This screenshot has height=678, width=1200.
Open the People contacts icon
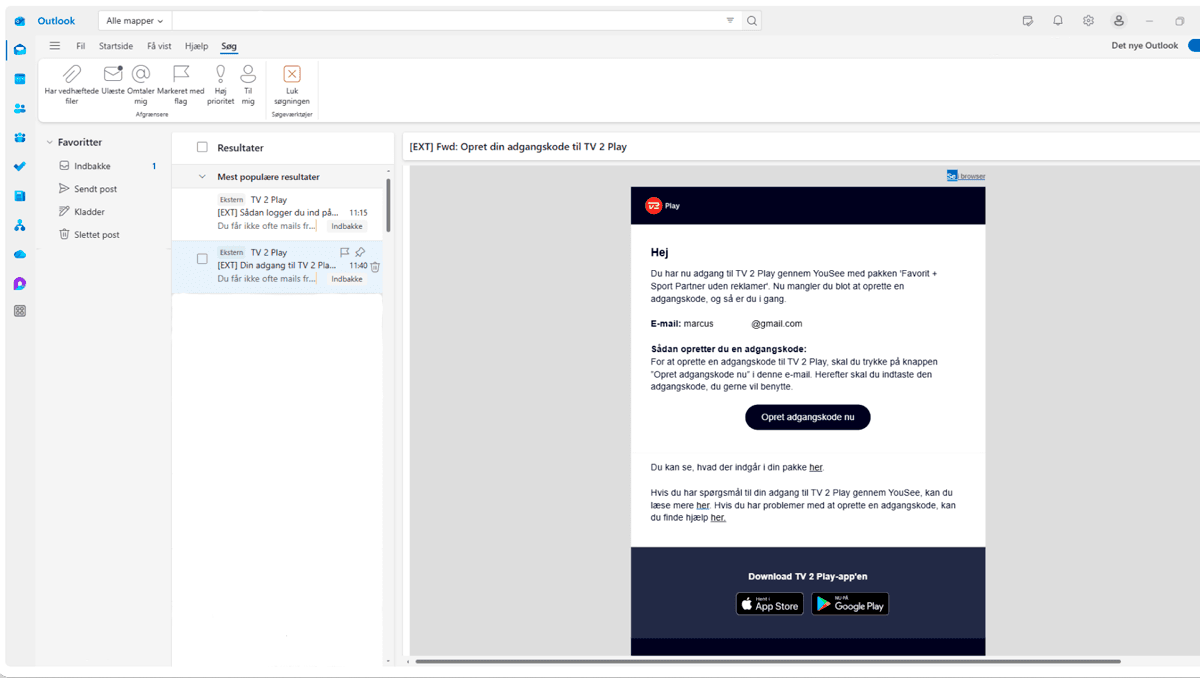coord(20,108)
